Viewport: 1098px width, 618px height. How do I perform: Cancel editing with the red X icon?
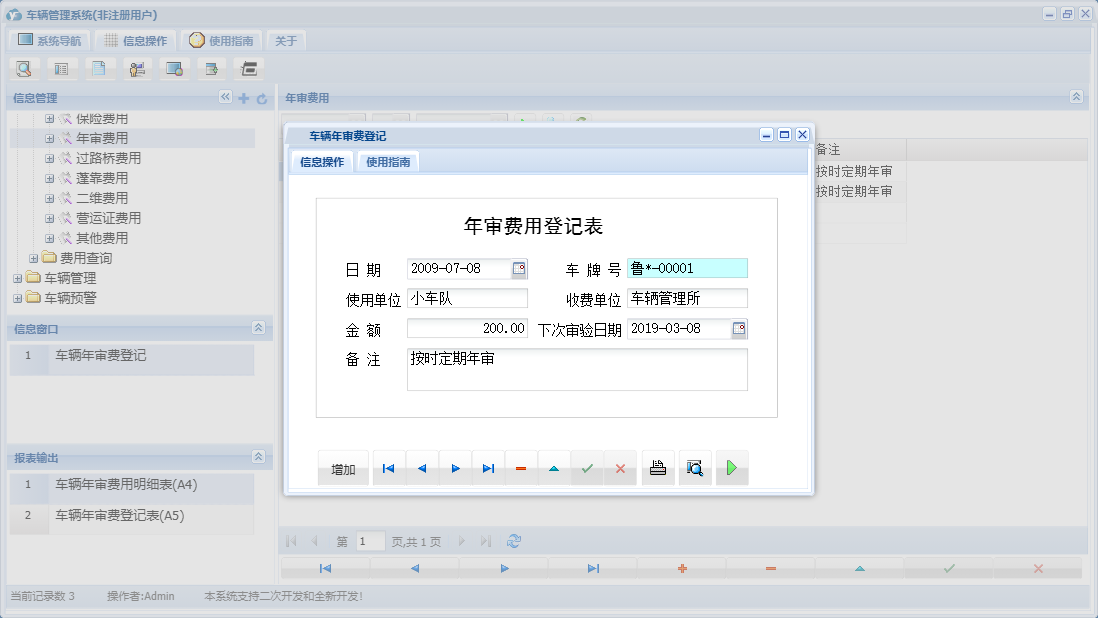tap(620, 467)
